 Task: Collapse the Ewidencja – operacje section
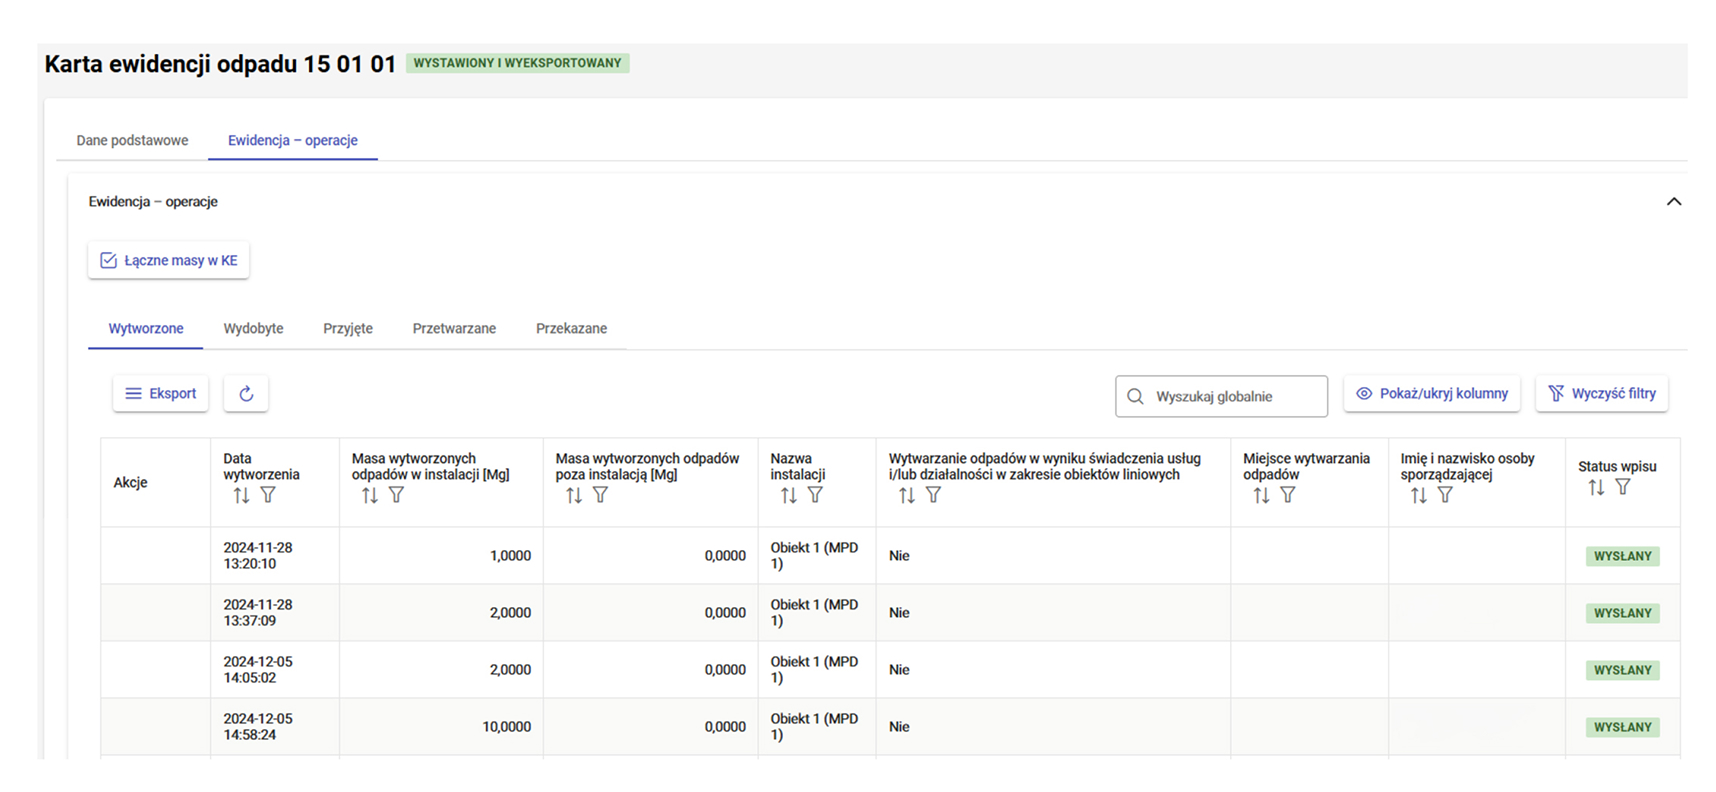(1673, 202)
